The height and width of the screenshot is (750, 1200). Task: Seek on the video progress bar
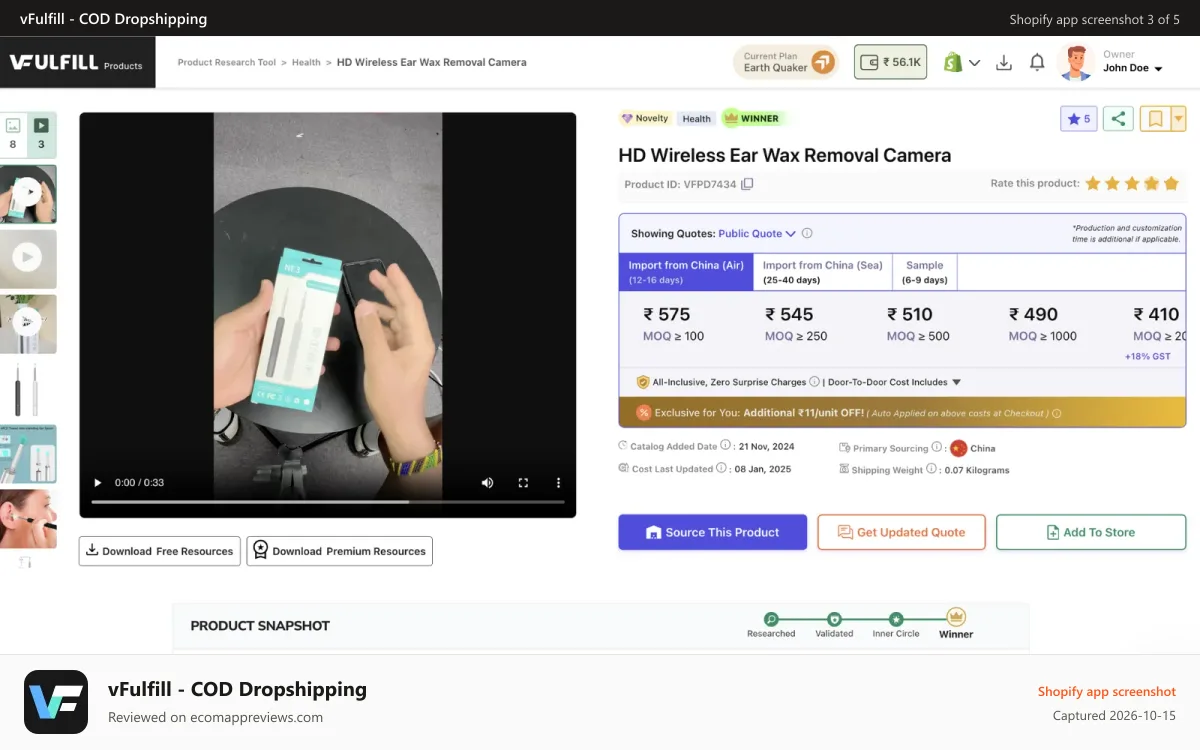point(328,501)
